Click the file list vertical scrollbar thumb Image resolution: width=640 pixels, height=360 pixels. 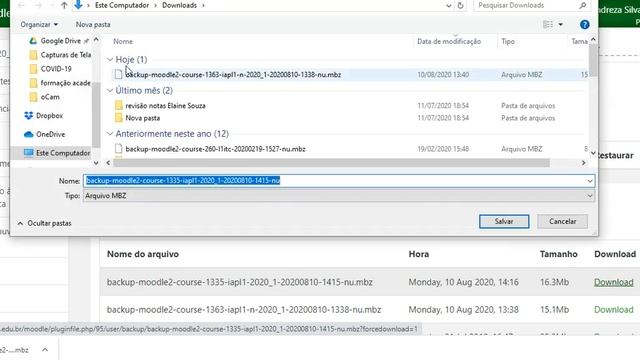593,60
